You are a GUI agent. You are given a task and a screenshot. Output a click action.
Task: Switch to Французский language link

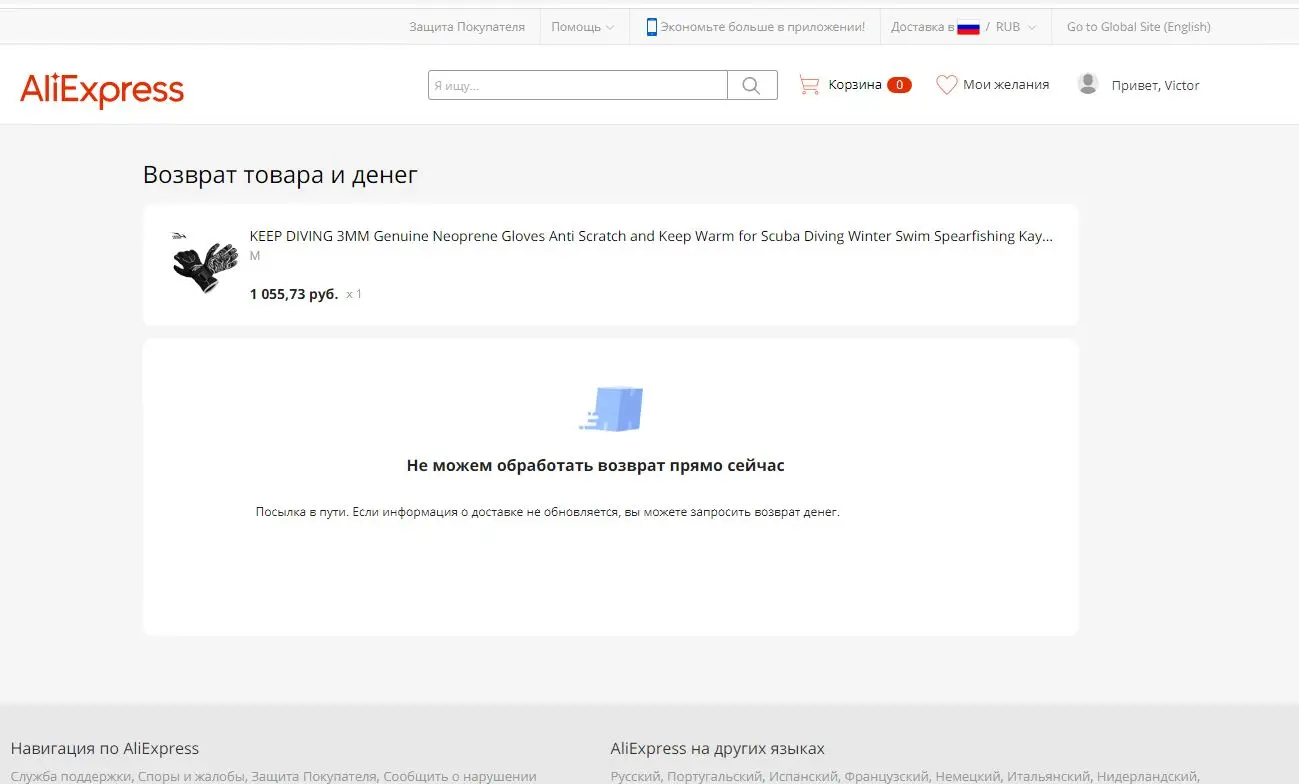tap(887, 776)
